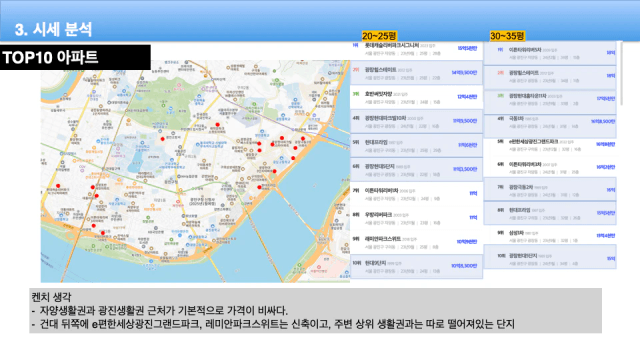This screenshot has height=360, width=640.
Task: Open the e편한세상광진그랜드파크 listing
Action: (x=550, y=145)
